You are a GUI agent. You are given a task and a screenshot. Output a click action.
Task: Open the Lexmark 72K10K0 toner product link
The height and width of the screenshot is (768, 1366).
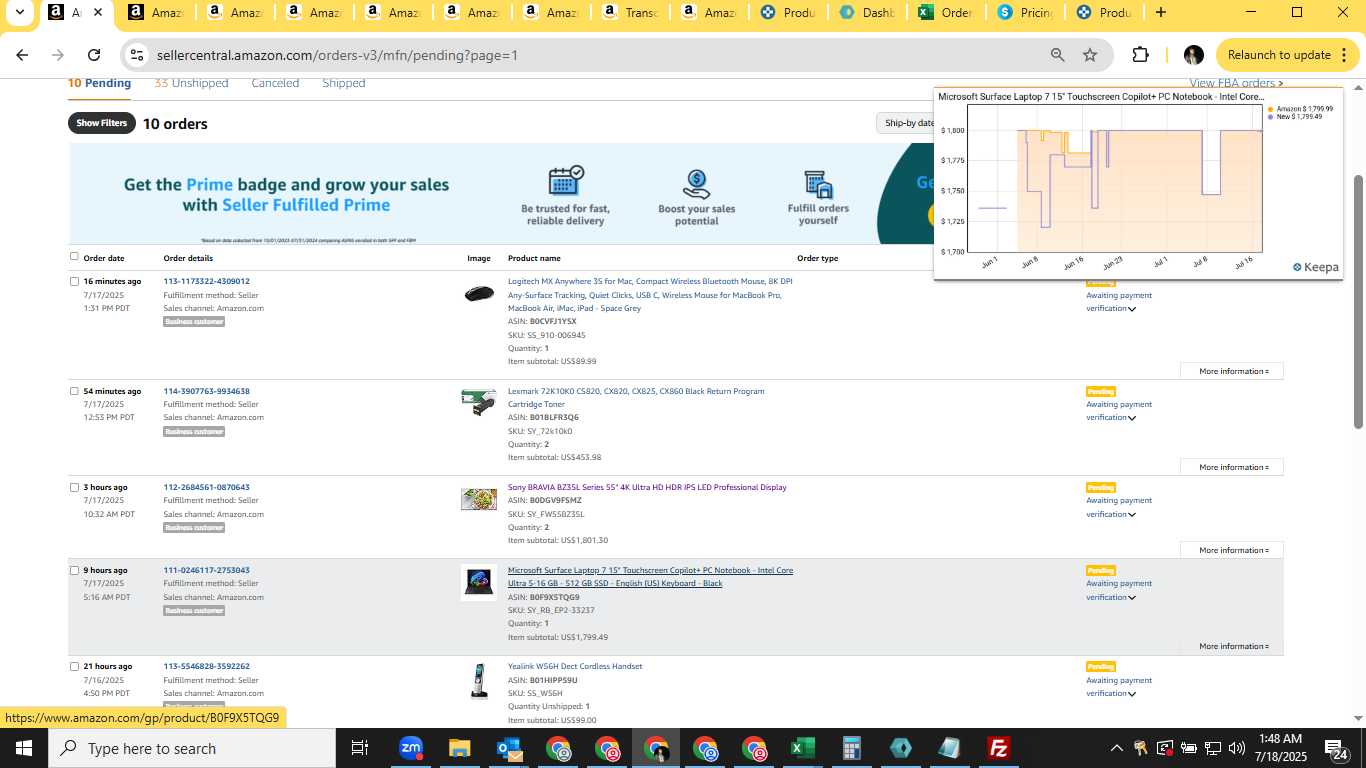pyautogui.click(x=636, y=397)
